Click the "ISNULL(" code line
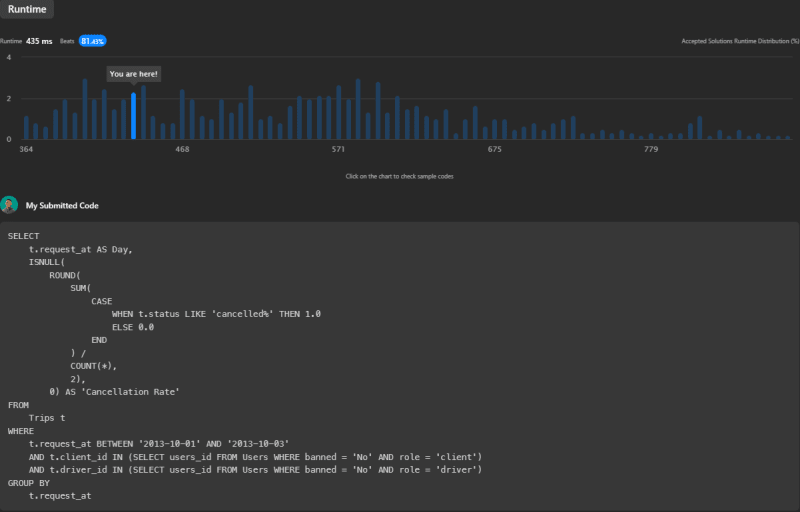Screen dimensions: 800x512 47,262
